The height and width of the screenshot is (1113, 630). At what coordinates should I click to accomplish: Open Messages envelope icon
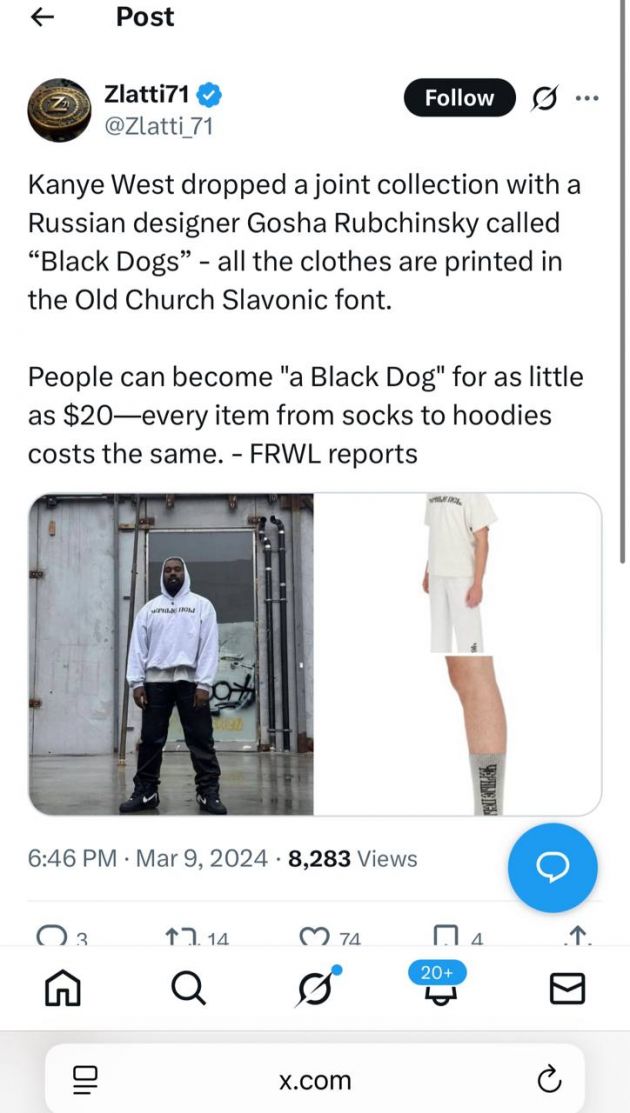568,988
